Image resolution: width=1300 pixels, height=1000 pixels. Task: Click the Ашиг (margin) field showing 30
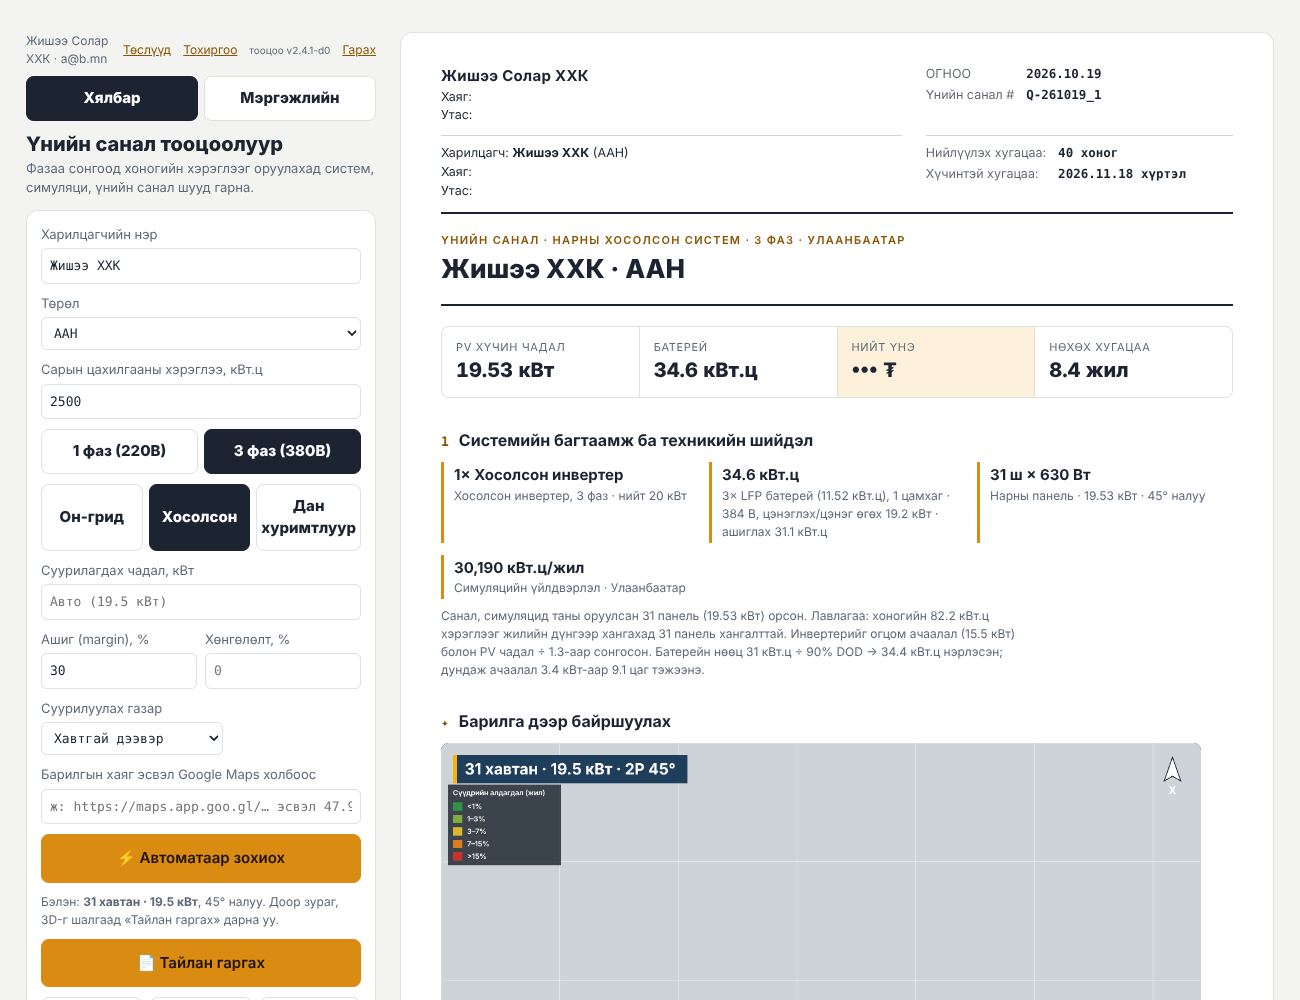click(119, 671)
